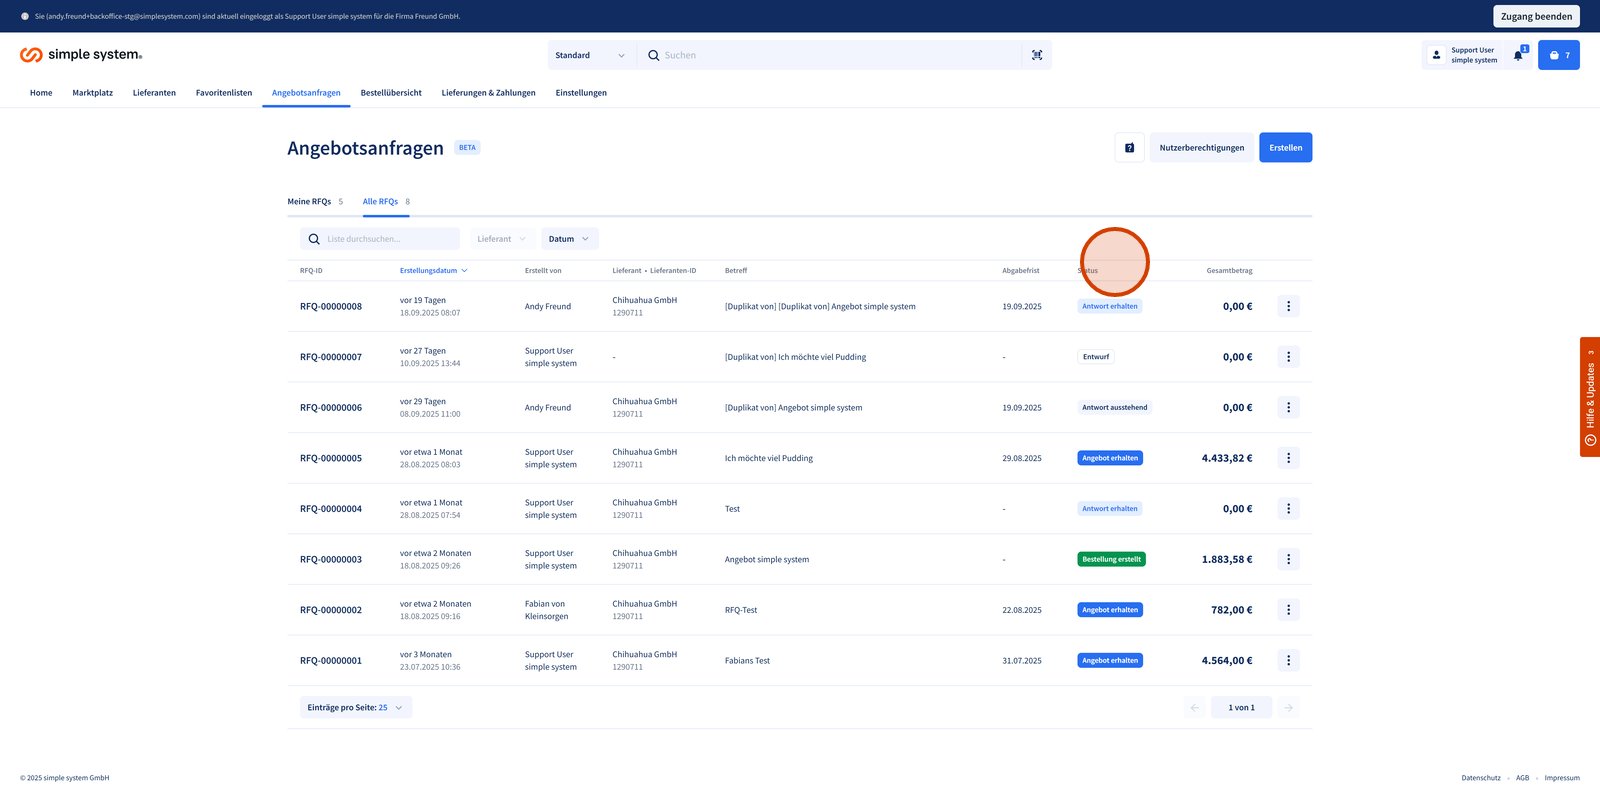Switch to the Meine RFQs tab

coord(310,202)
